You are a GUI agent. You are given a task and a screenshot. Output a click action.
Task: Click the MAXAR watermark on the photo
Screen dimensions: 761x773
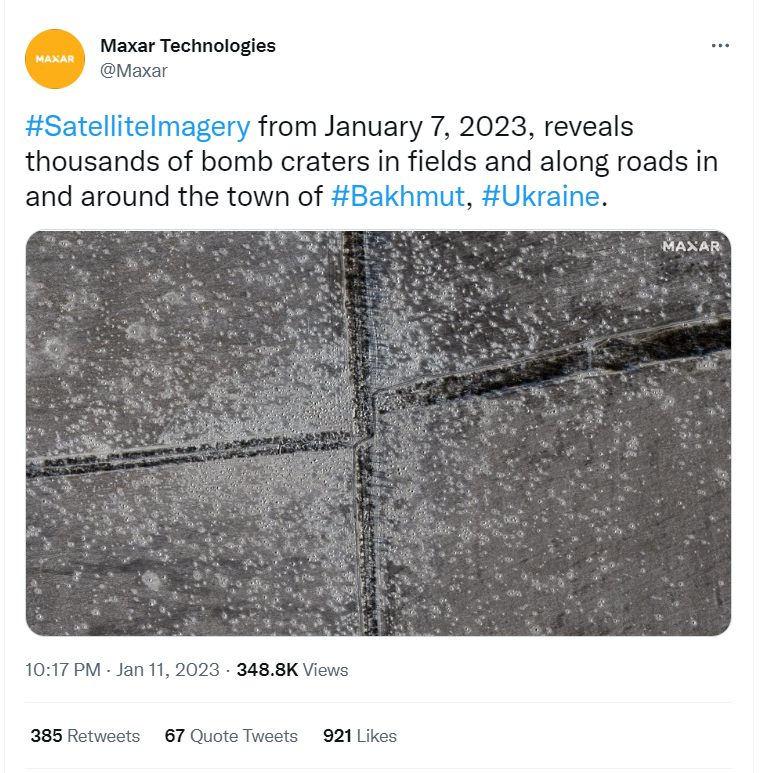tap(690, 246)
